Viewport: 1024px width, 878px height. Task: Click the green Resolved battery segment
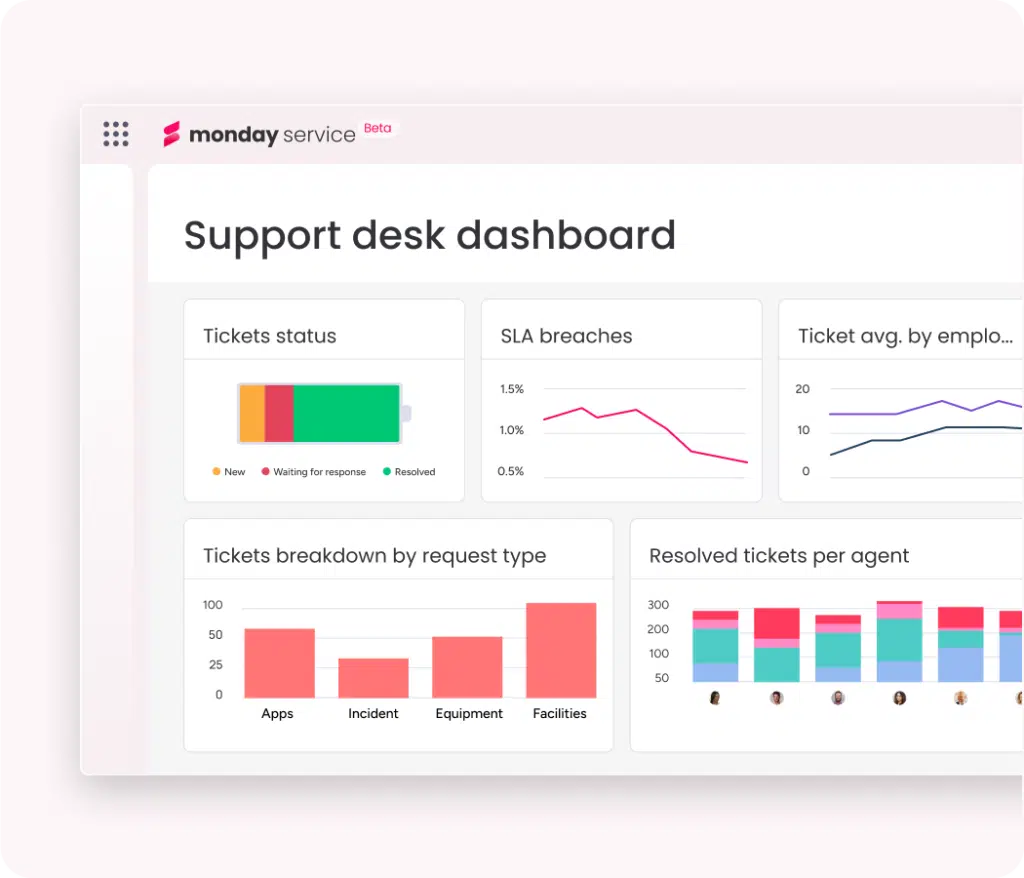346,414
